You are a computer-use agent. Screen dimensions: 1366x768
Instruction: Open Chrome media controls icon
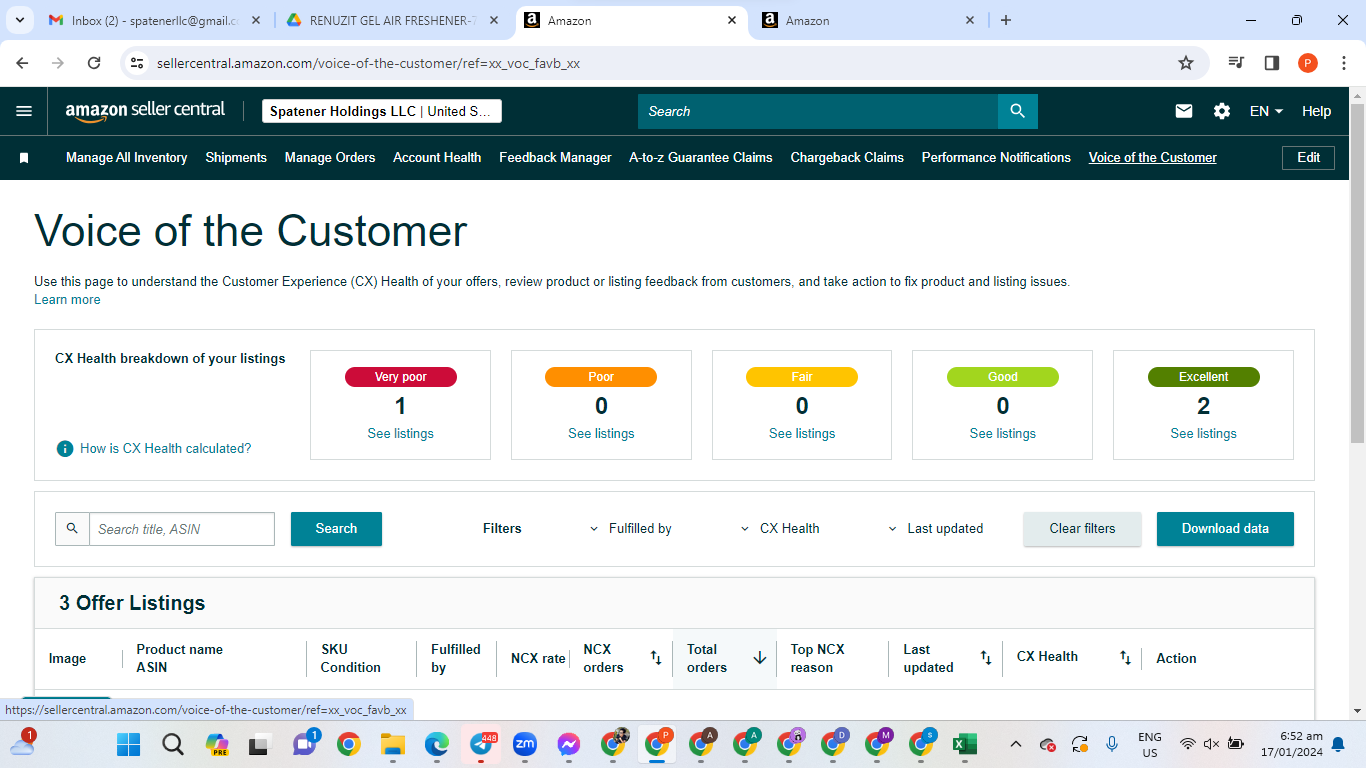point(1237,63)
